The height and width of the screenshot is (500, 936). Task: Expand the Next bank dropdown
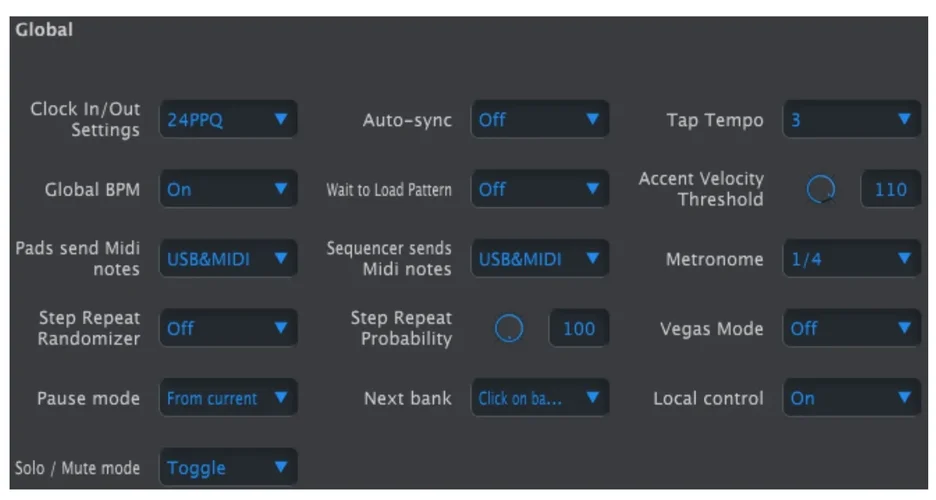tap(539, 398)
